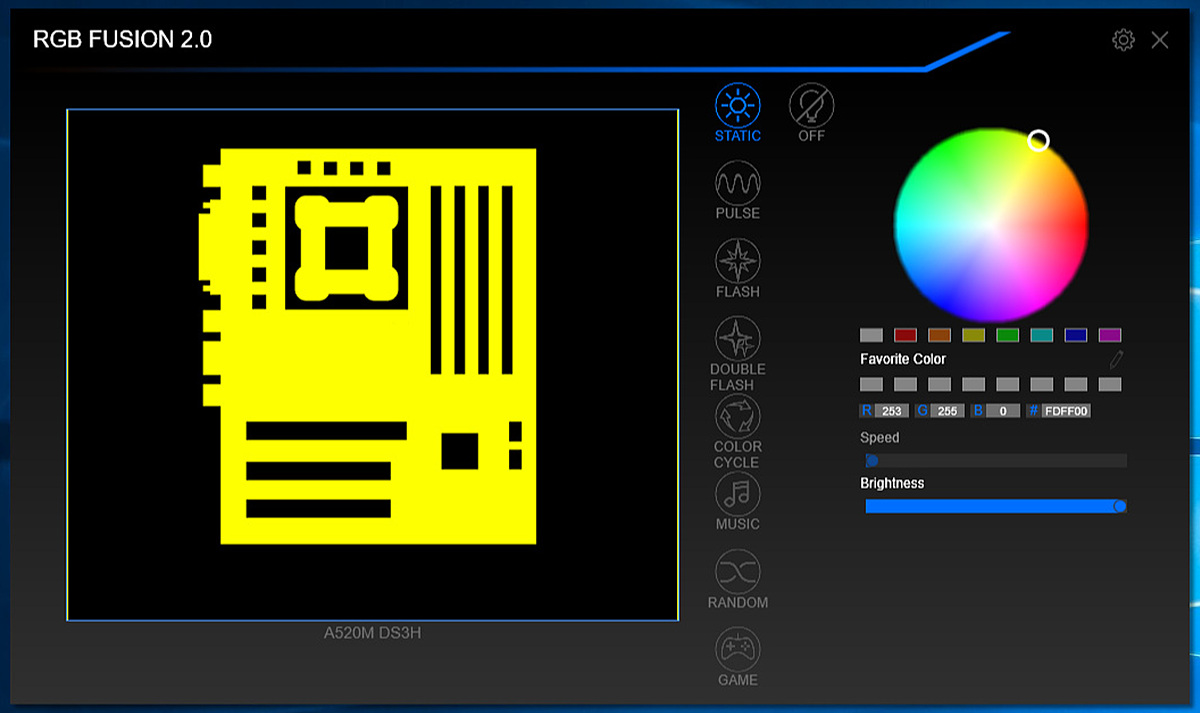Close the RGB Fusion window
Viewport: 1200px width, 713px height.
click(x=1160, y=40)
